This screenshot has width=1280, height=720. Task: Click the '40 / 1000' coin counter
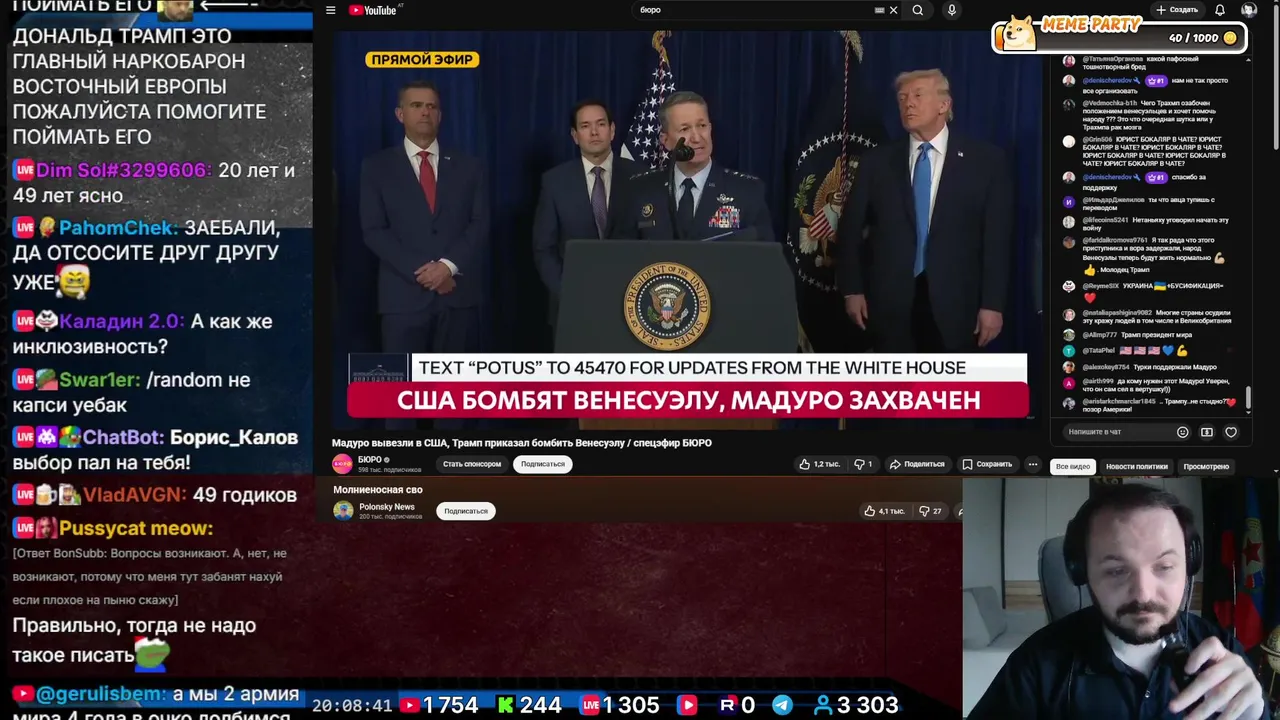1202,38
